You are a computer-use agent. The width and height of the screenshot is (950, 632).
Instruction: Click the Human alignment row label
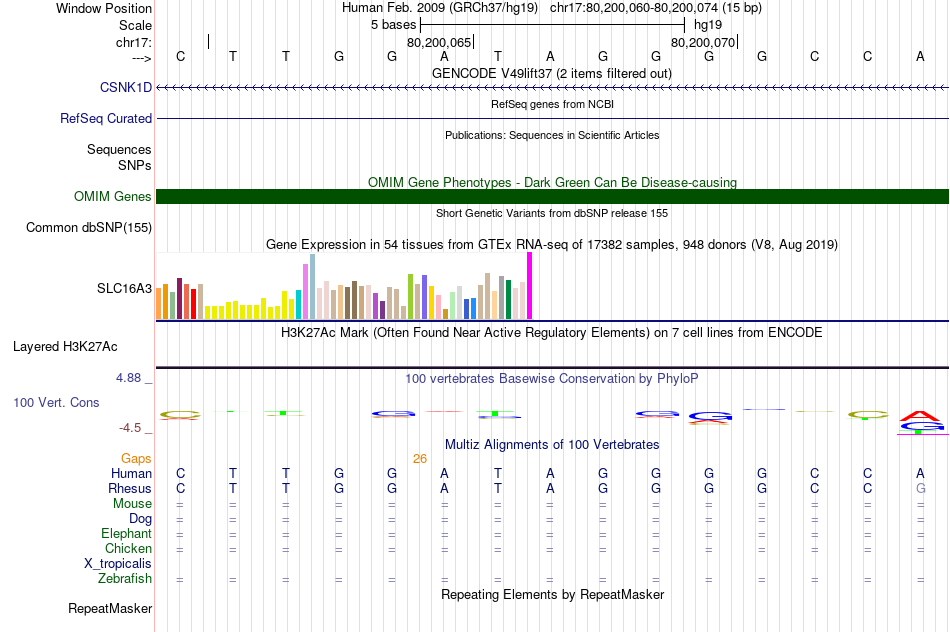point(131,474)
